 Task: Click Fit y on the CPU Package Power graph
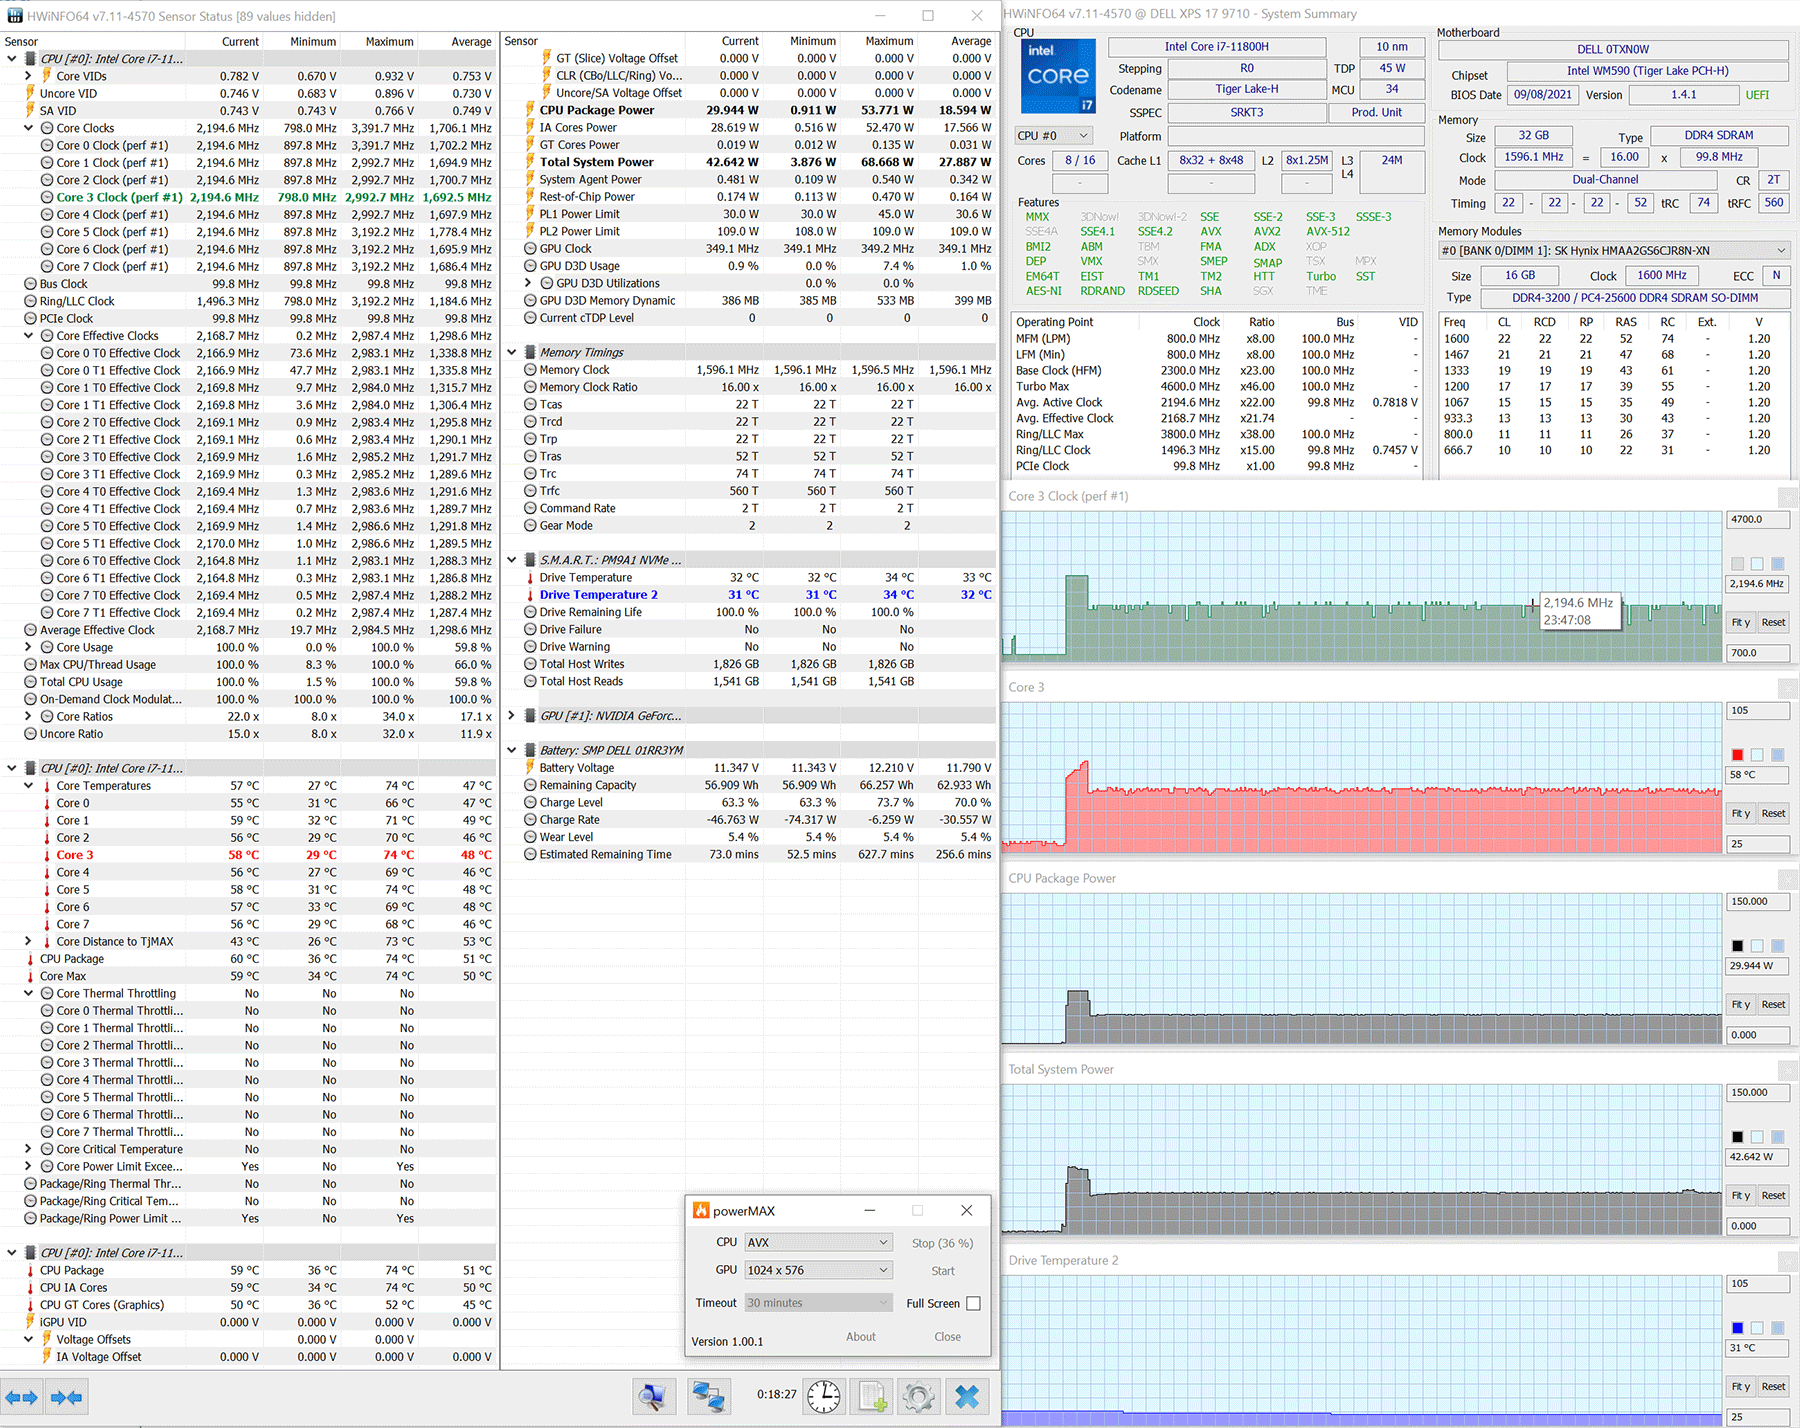(1741, 1004)
